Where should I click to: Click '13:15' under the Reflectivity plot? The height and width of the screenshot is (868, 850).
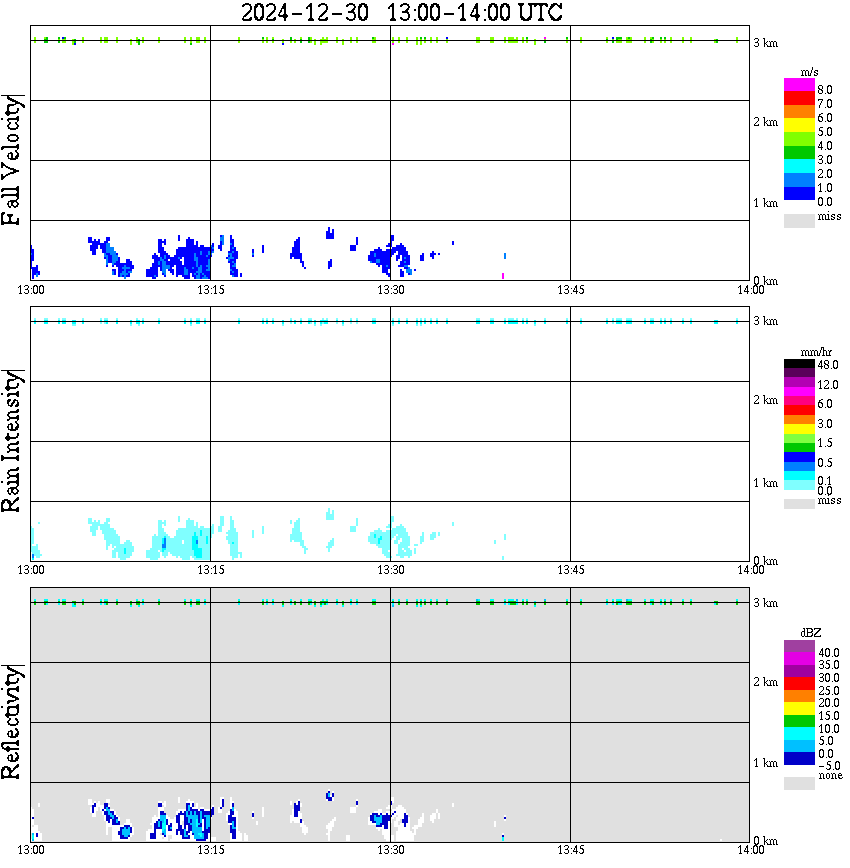coord(211,850)
